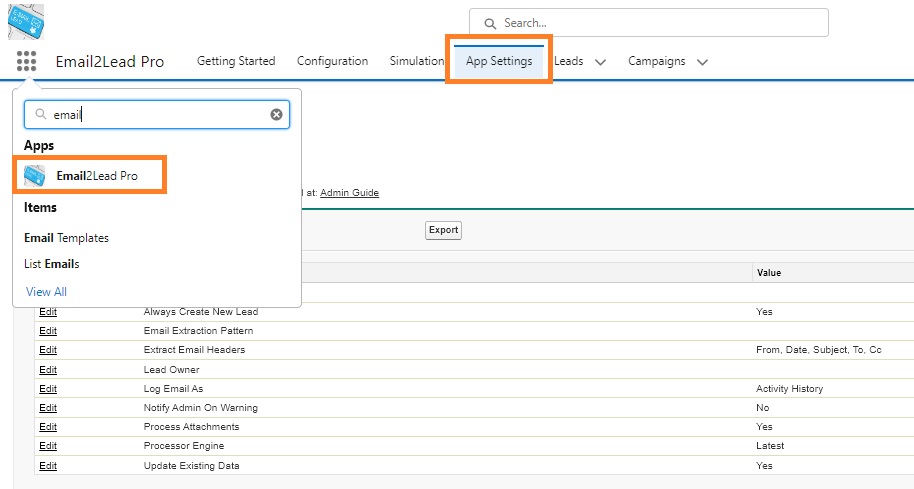This screenshot has width=914, height=489.
Task: Click the 'No' value for Notify Admin
Action: 762,408
